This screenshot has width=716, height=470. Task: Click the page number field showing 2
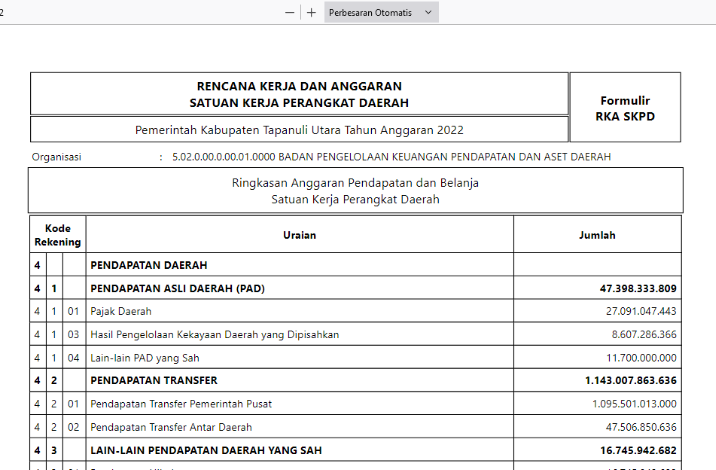[x=5, y=12]
